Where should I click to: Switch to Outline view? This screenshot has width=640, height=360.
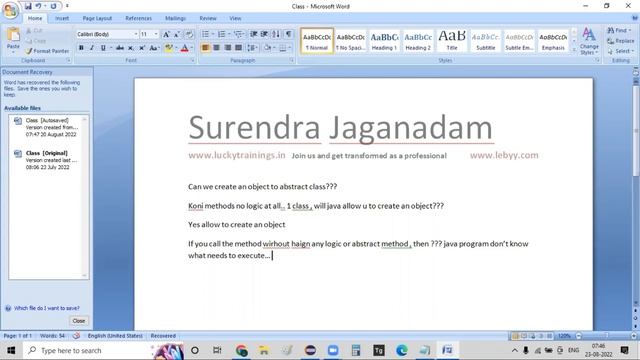pyautogui.click(x=541, y=336)
